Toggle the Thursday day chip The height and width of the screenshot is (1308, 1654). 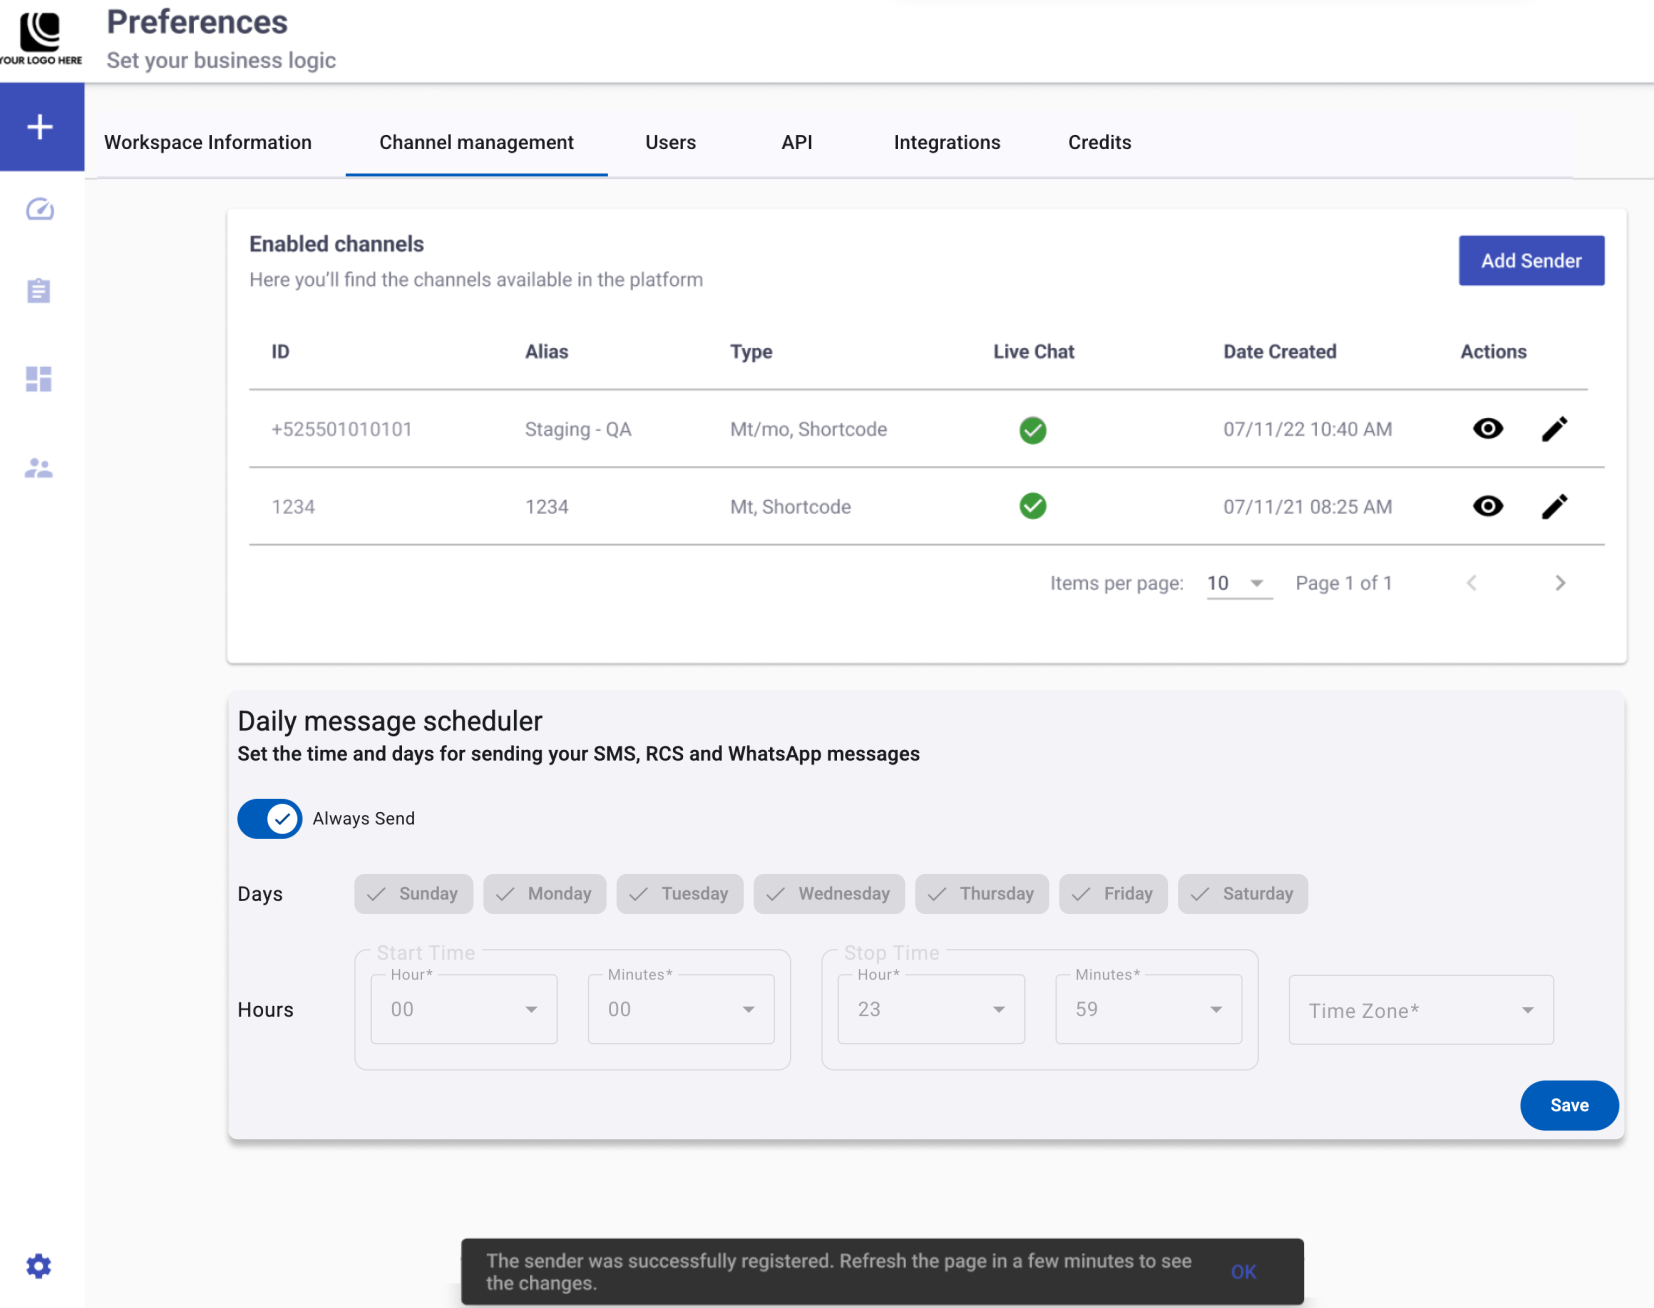[982, 894]
